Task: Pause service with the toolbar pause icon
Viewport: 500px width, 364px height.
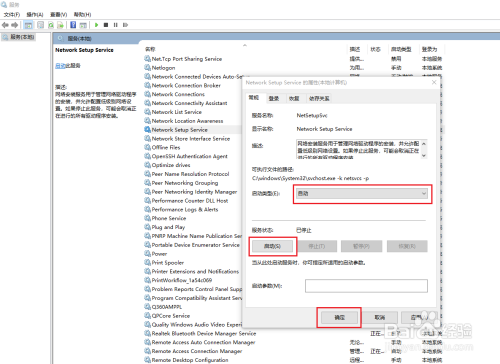Action: (x=115, y=25)
